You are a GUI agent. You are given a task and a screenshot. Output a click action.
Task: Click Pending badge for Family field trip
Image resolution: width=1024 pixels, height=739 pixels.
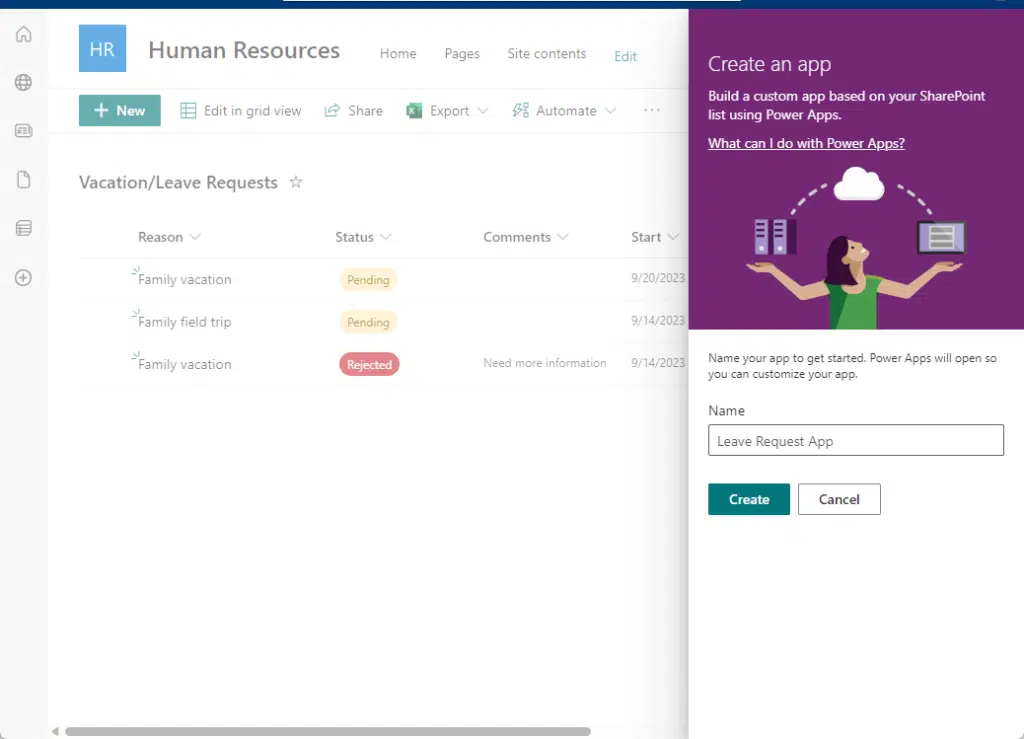pos(368,322)
